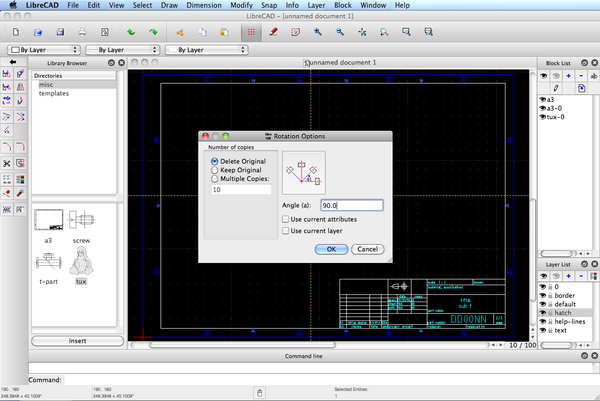600x401 pixels.
Task: Toggle visibility of the help-lines layer
Action: point(543,322)
